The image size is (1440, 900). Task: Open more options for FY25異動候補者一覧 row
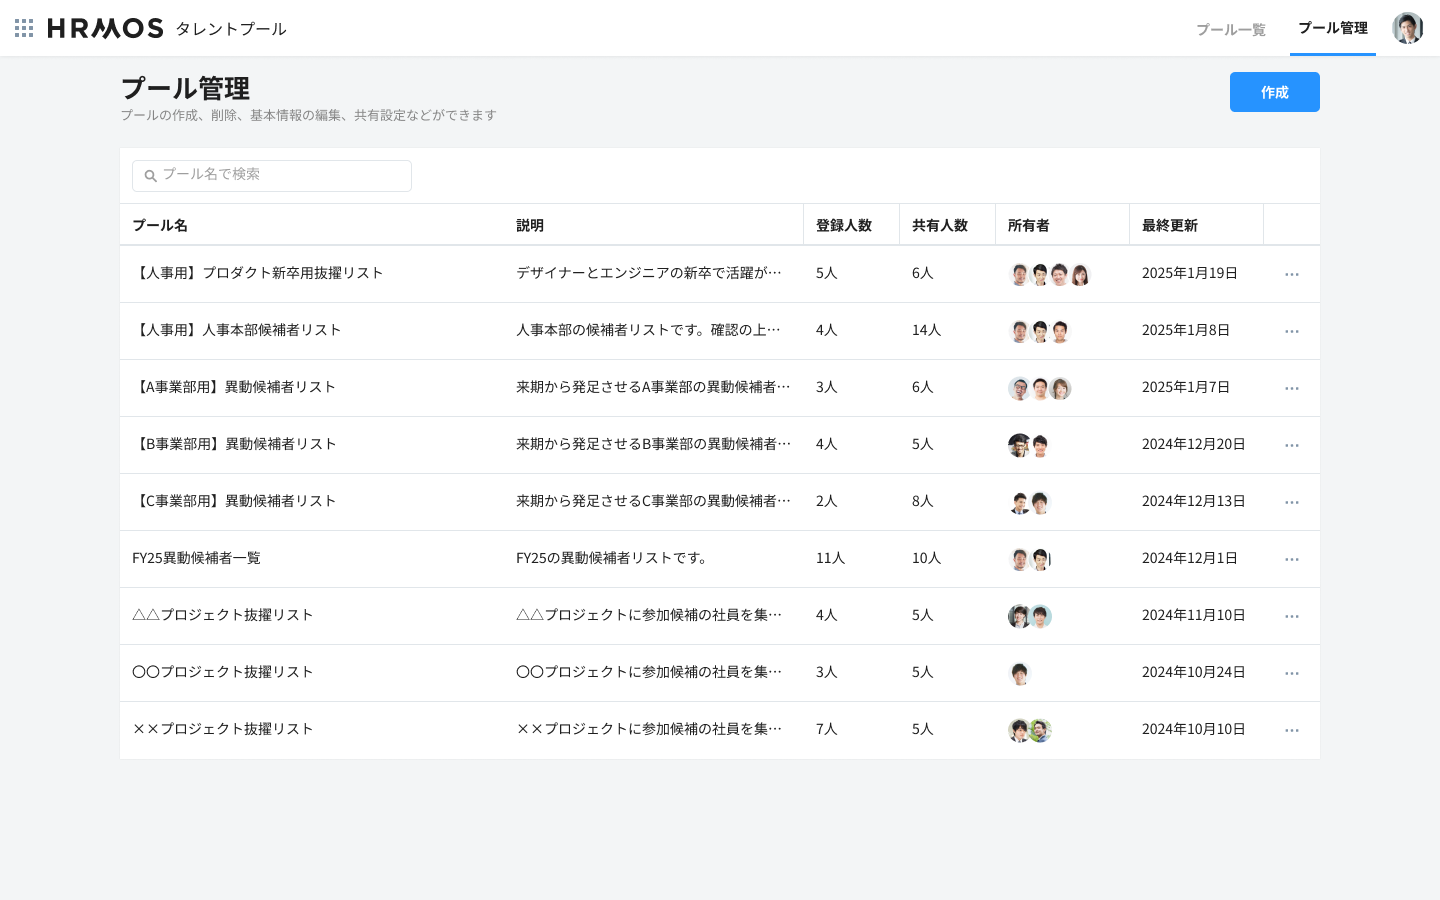pyautogui.click(x=1291, y=559)
